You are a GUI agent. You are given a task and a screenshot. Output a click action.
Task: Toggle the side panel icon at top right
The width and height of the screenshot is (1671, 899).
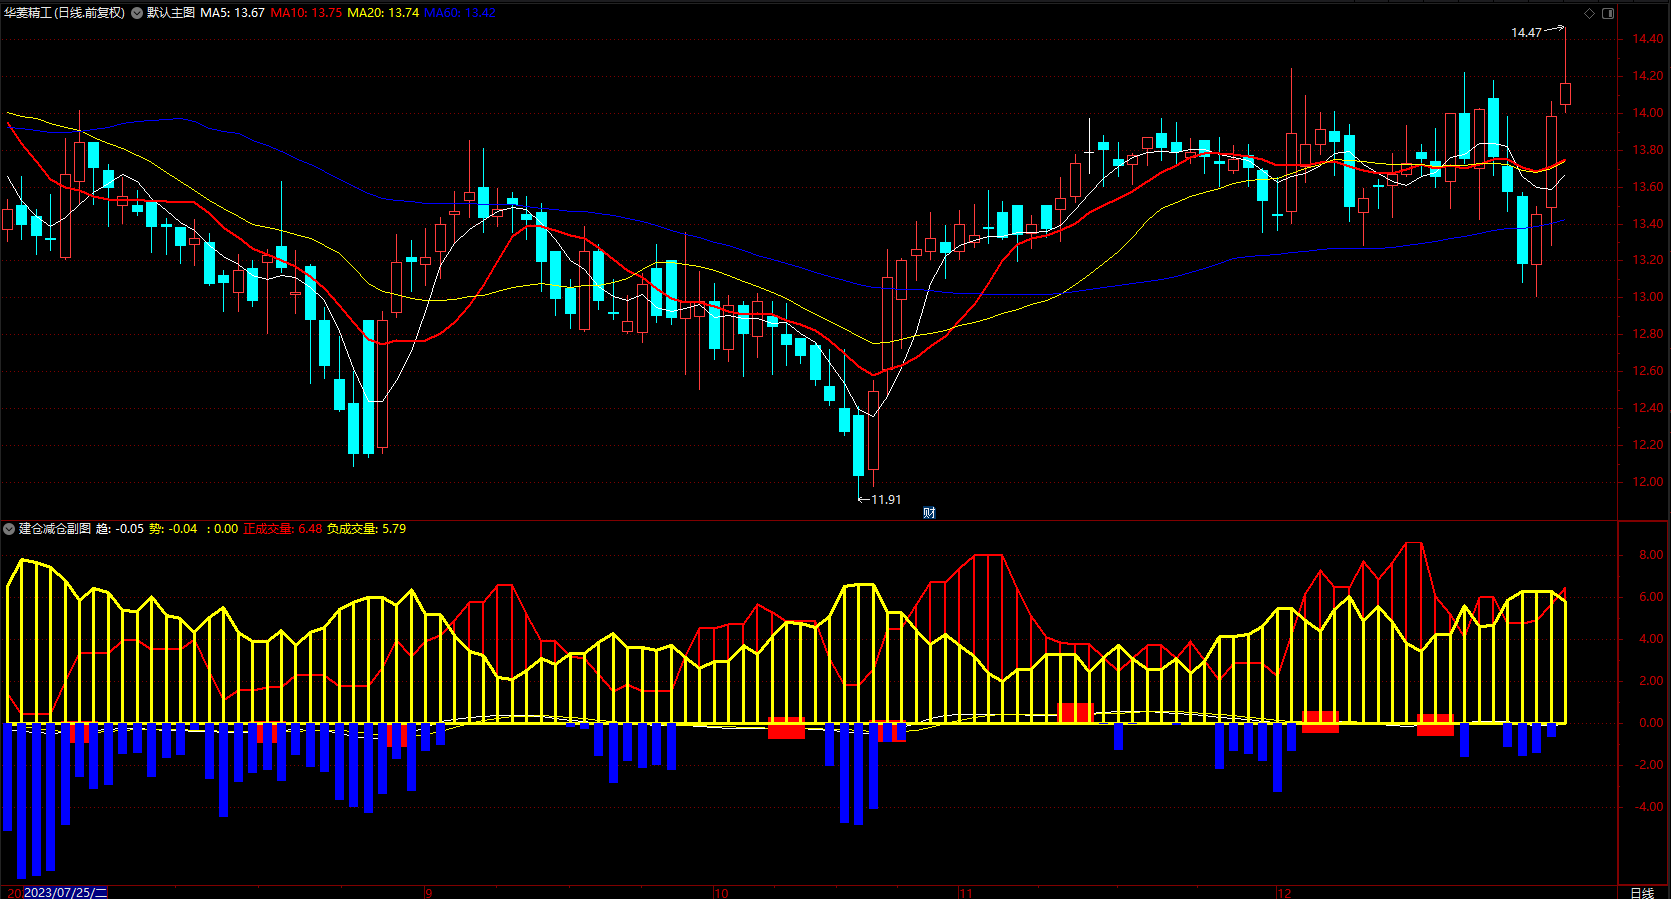click(x=1608, y=13)
